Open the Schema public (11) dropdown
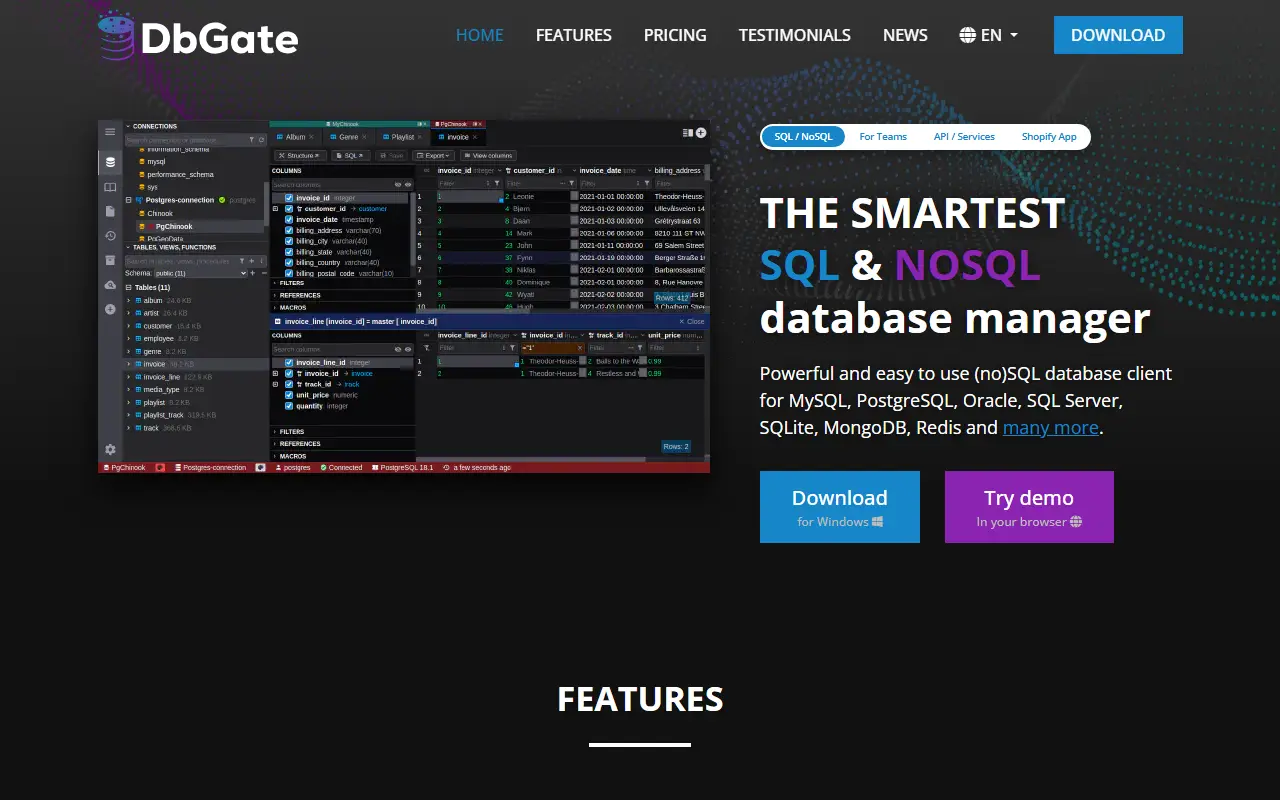 (x=199, y=273)
